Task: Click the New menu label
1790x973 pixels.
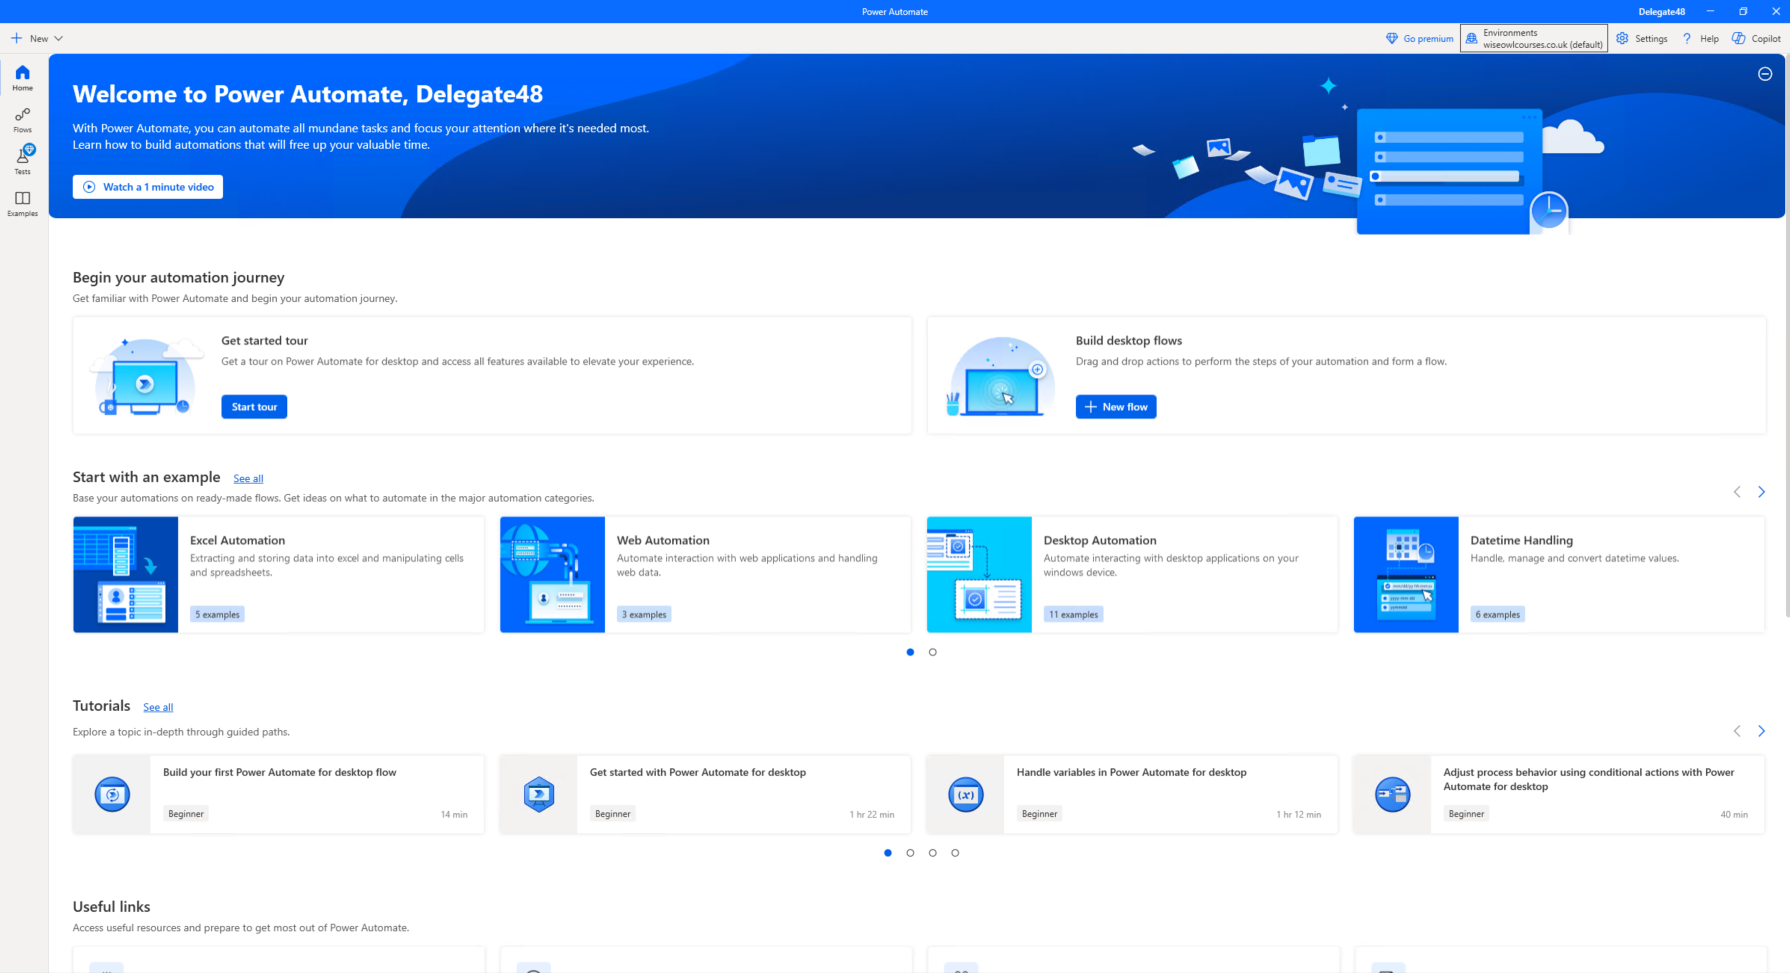Action: pyautogui.click(x=39, y=39)
